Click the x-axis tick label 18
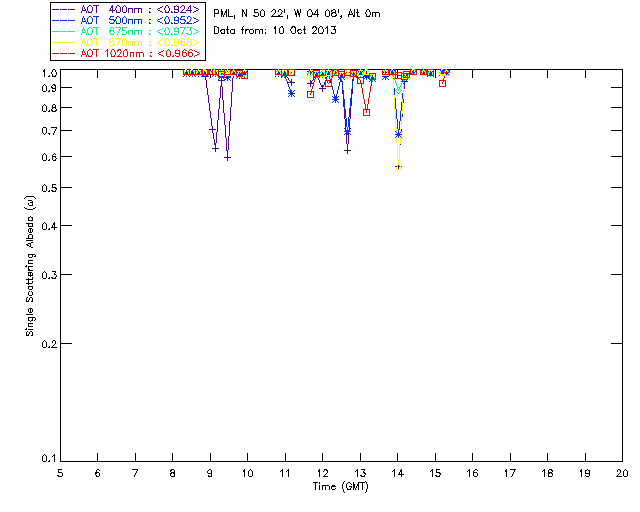640x512 pixels. pos(548,473)
